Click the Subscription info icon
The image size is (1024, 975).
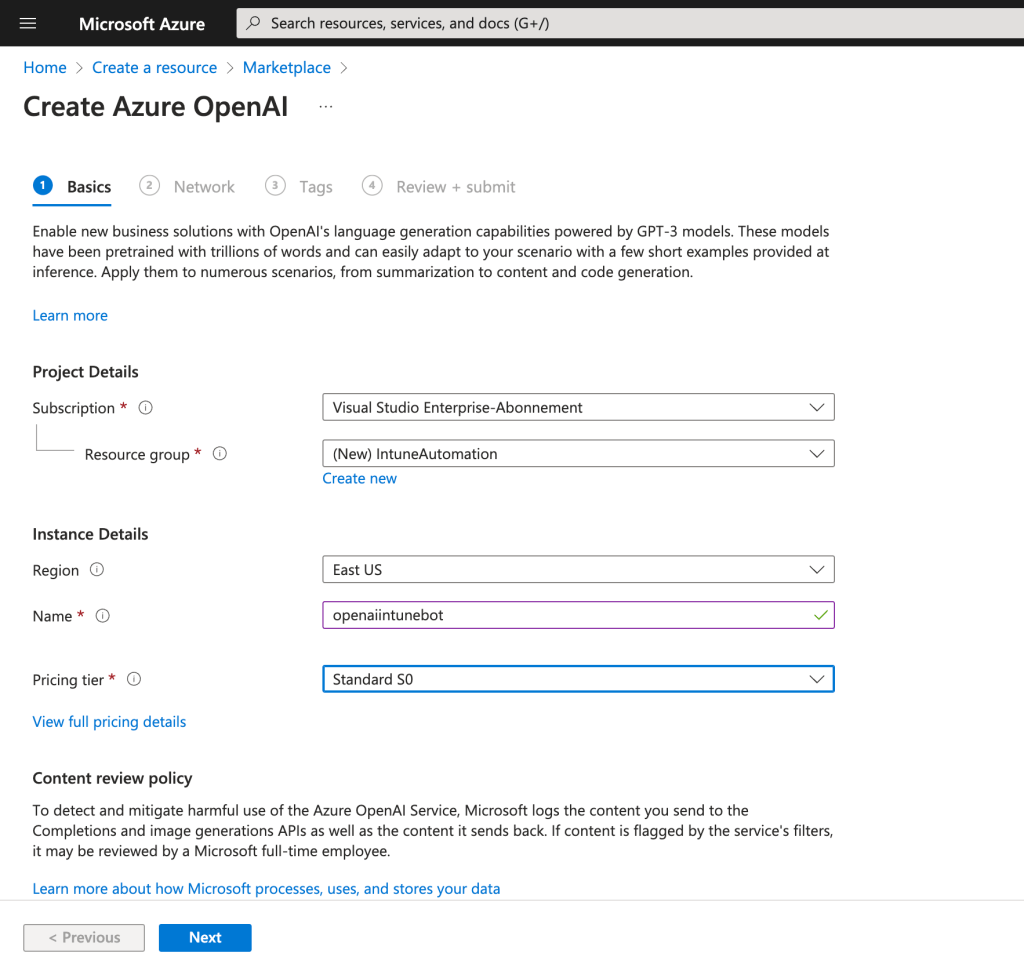click(146, 408)
